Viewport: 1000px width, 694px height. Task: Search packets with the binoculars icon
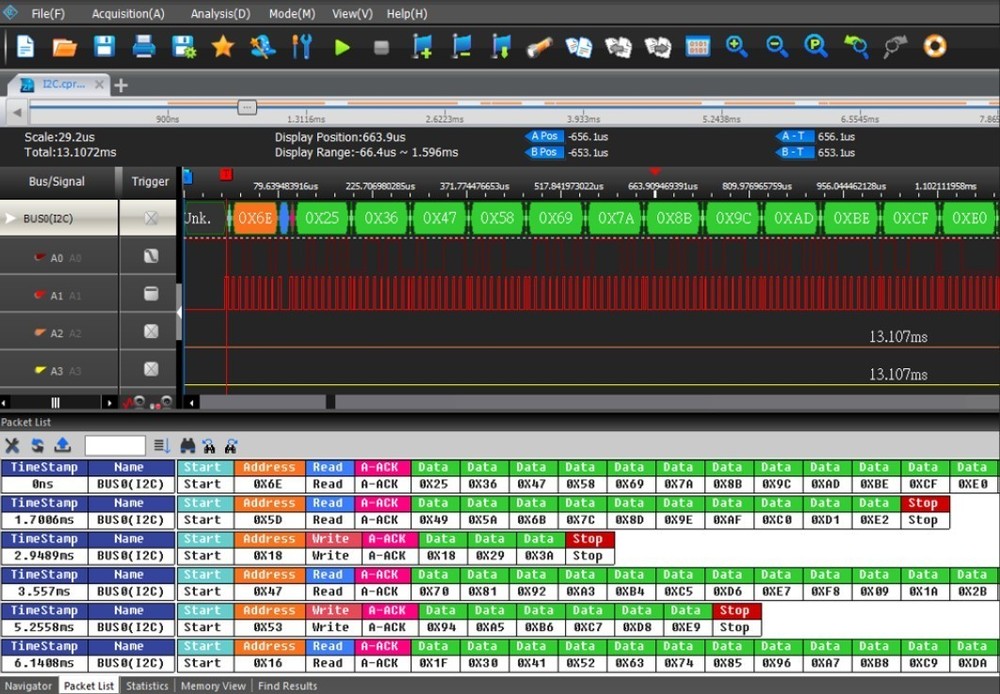pos(188,446)
